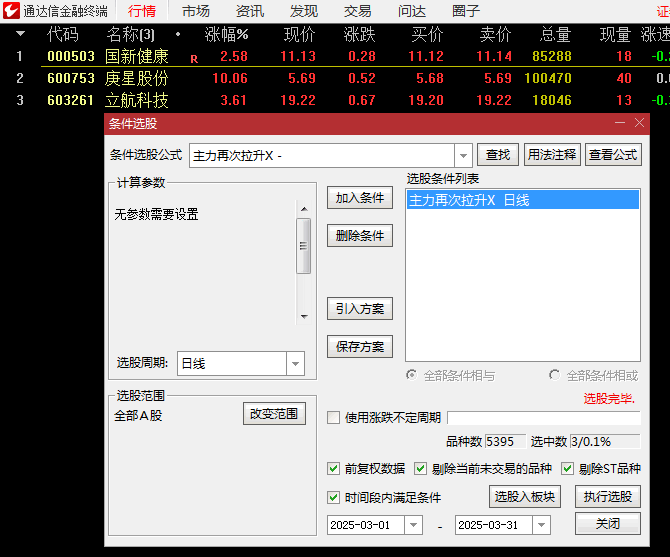The width and height of the screenshot is (670, 557).
Task: Click the parameter list scroll up arrow
Action: 304,209
